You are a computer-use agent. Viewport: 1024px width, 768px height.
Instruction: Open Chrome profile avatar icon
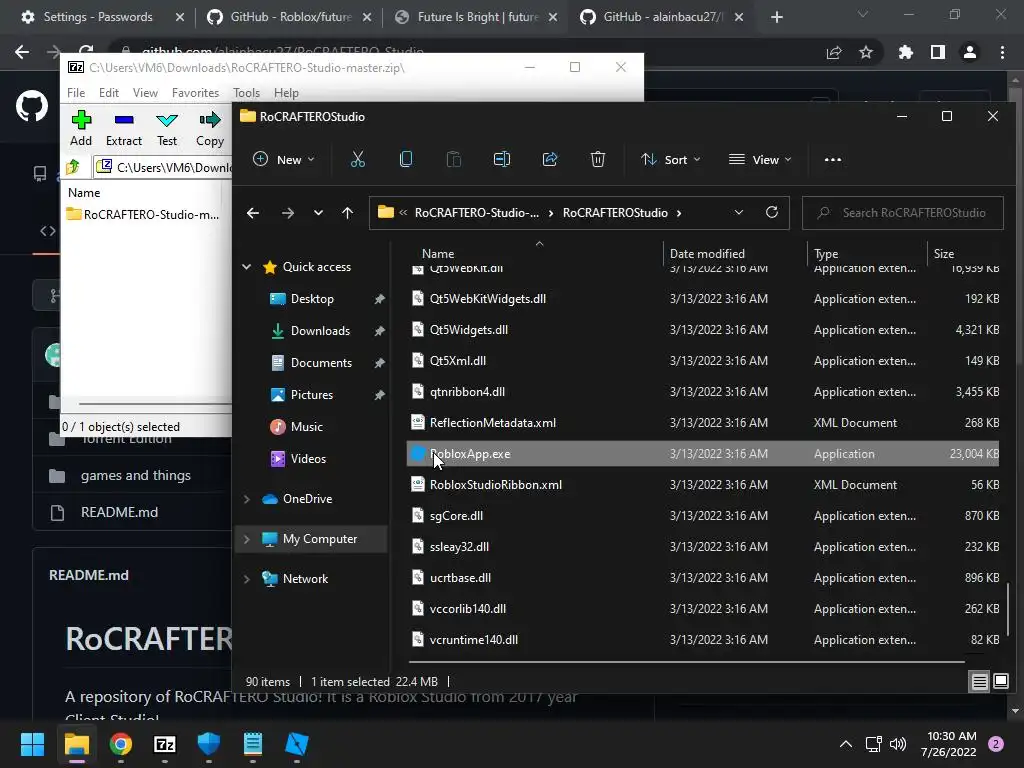tap(969, 52)
